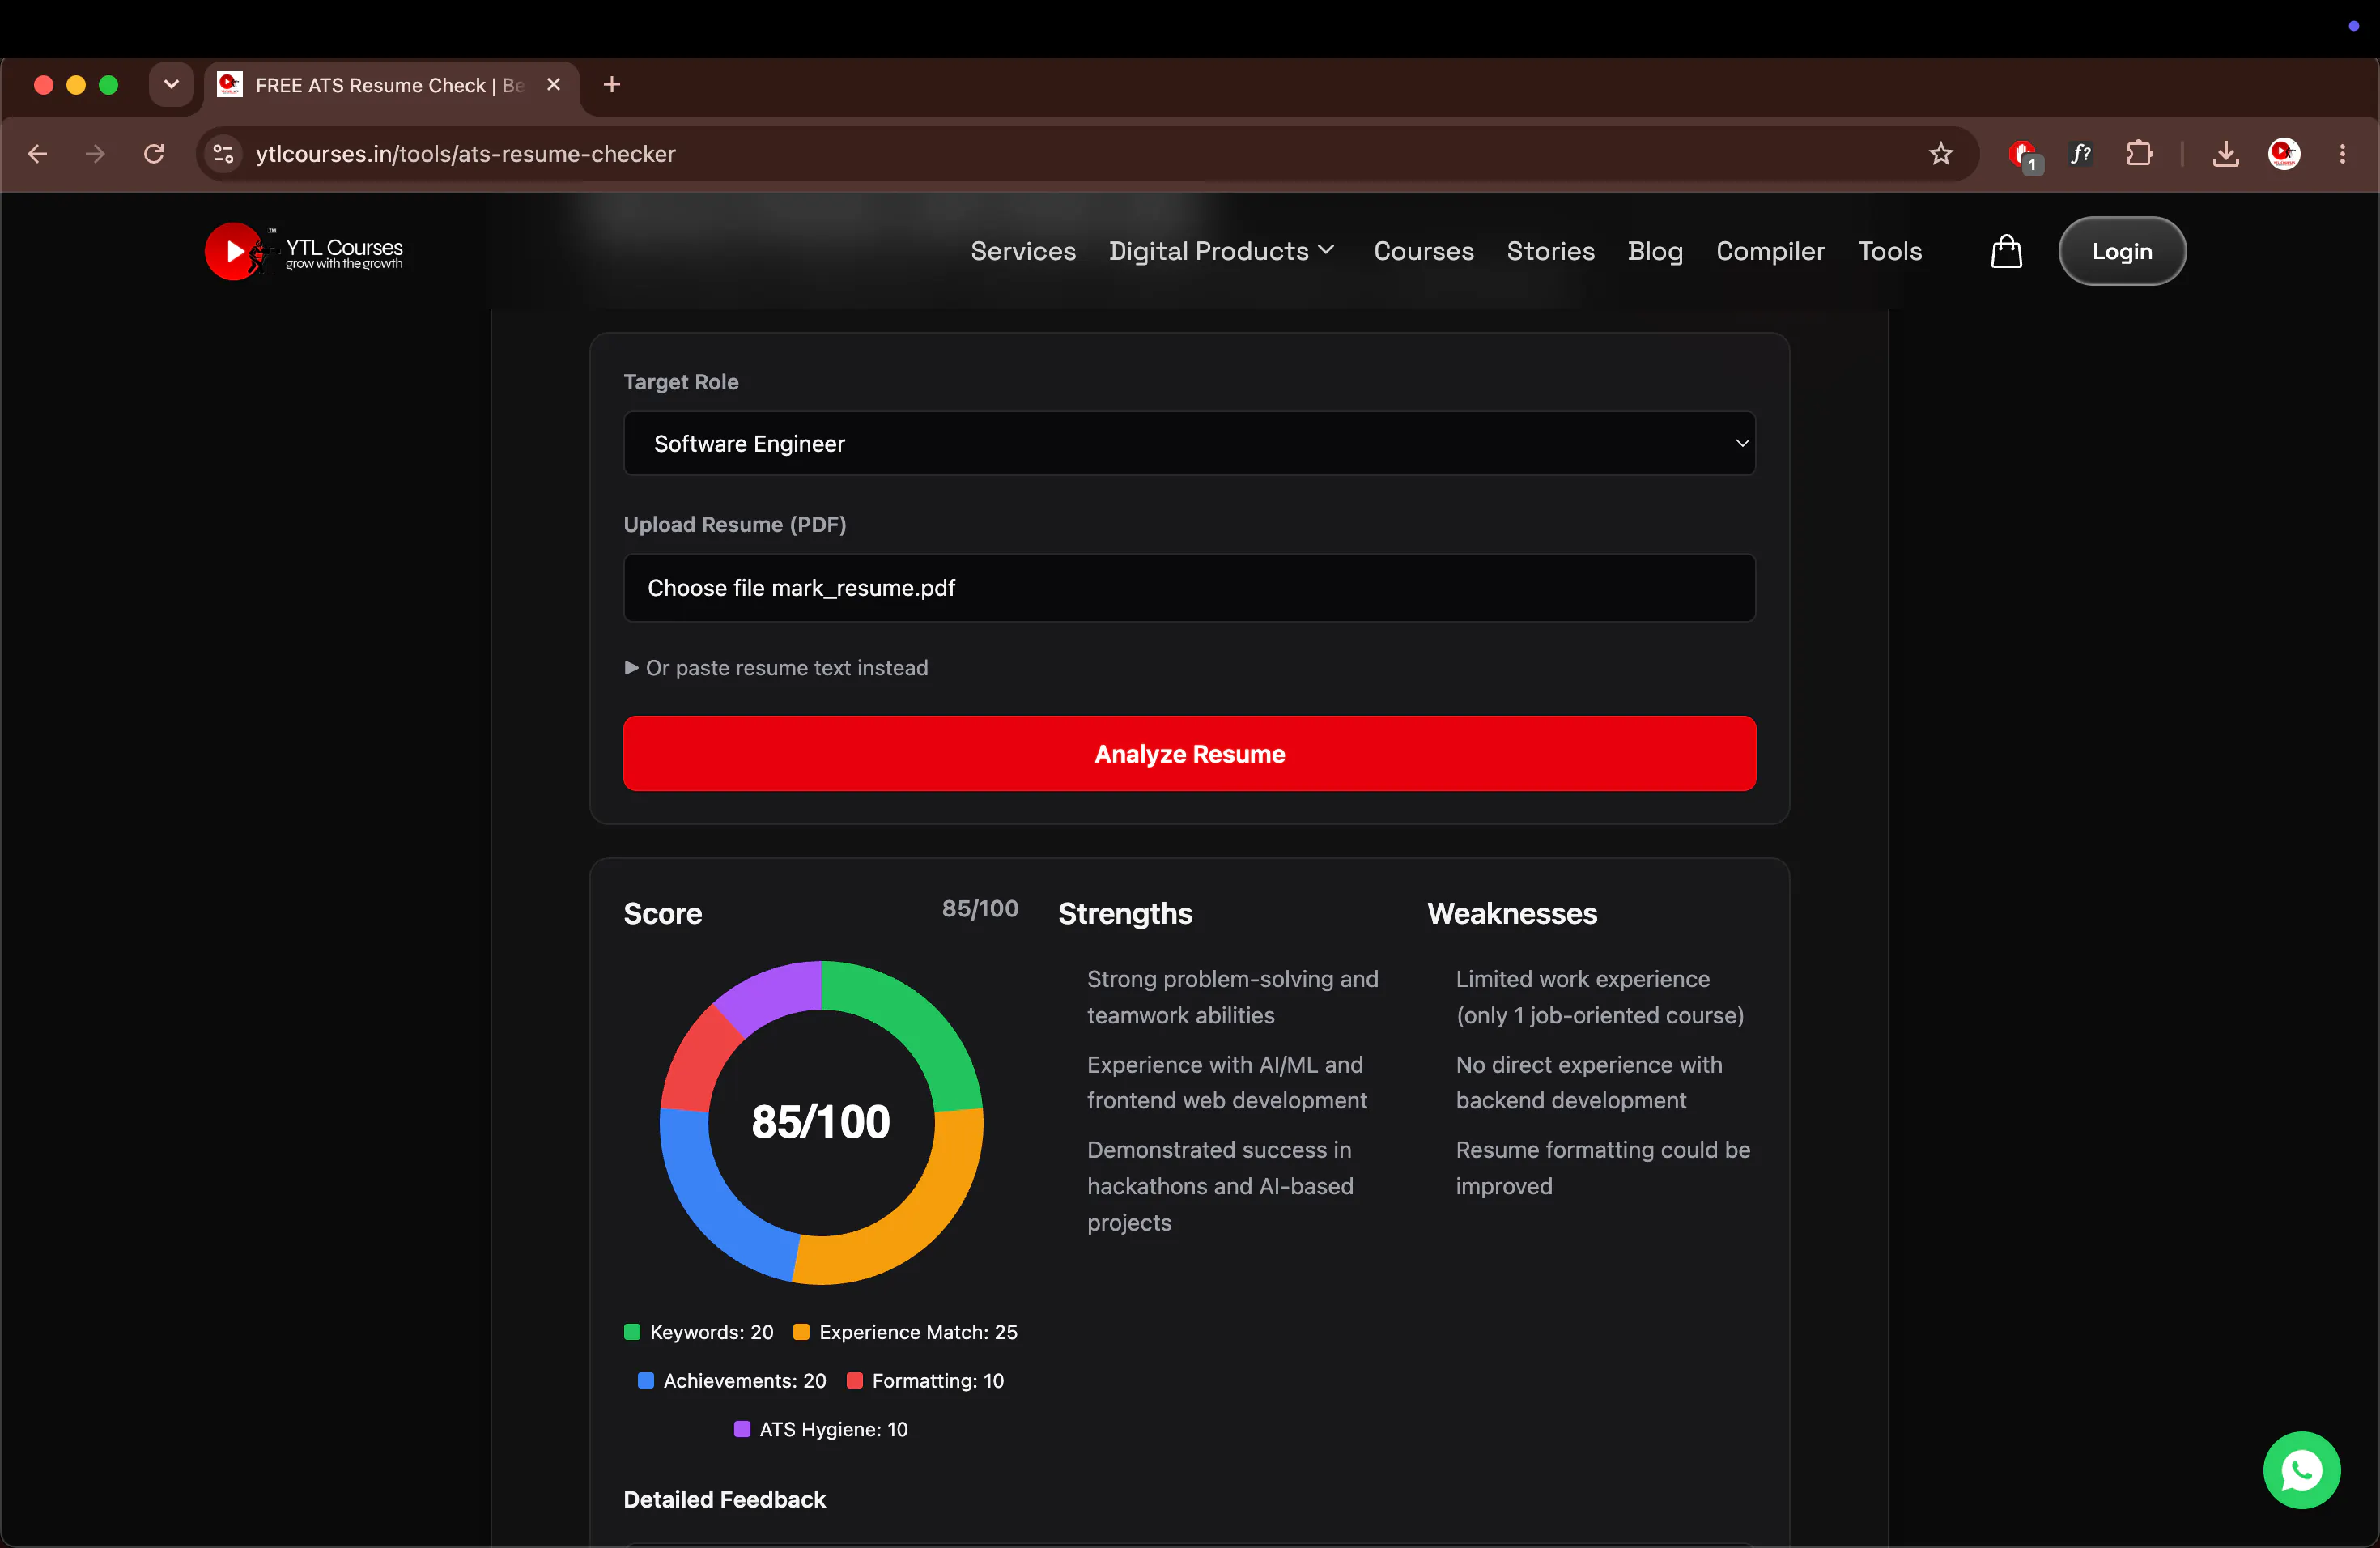Click the Target Role label
Image resolution: width=2380 pixels, height=1548 pixels.
681,382
